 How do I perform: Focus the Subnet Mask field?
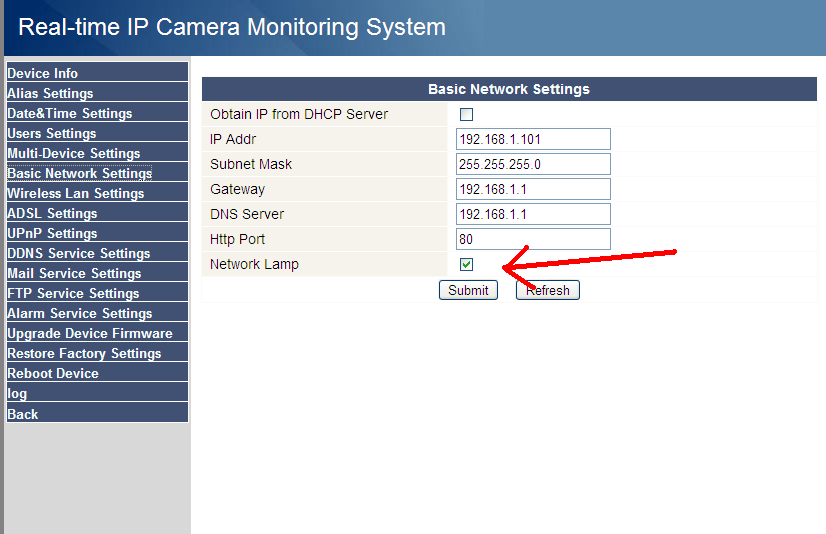coord(533,164)
